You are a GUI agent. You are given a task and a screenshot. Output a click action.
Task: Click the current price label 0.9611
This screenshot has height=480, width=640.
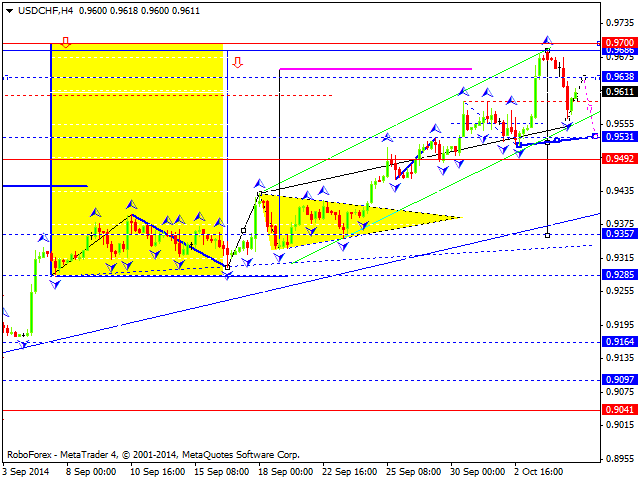[620, 91]
